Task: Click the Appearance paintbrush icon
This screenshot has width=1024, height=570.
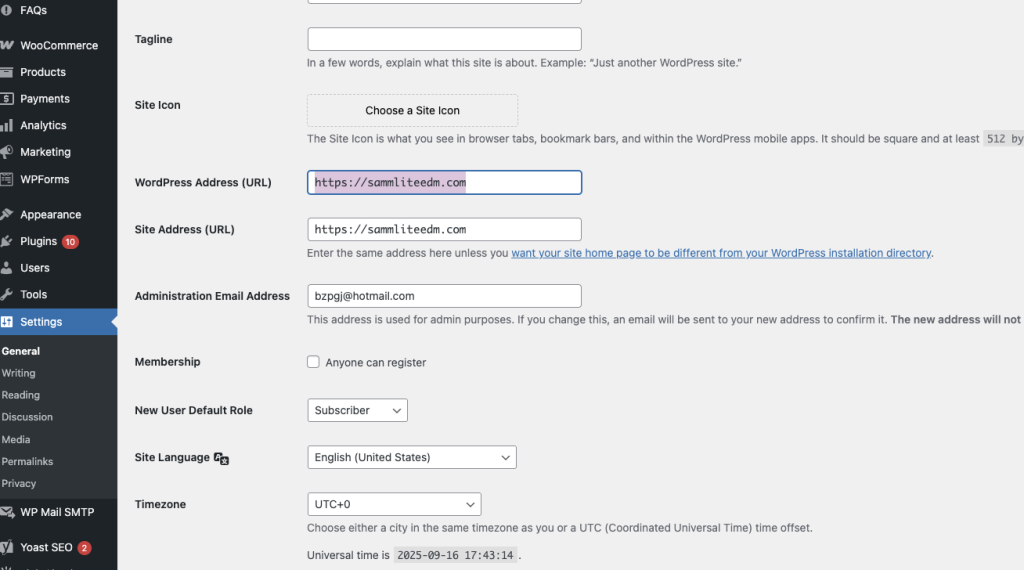Action: coord(7,214)
